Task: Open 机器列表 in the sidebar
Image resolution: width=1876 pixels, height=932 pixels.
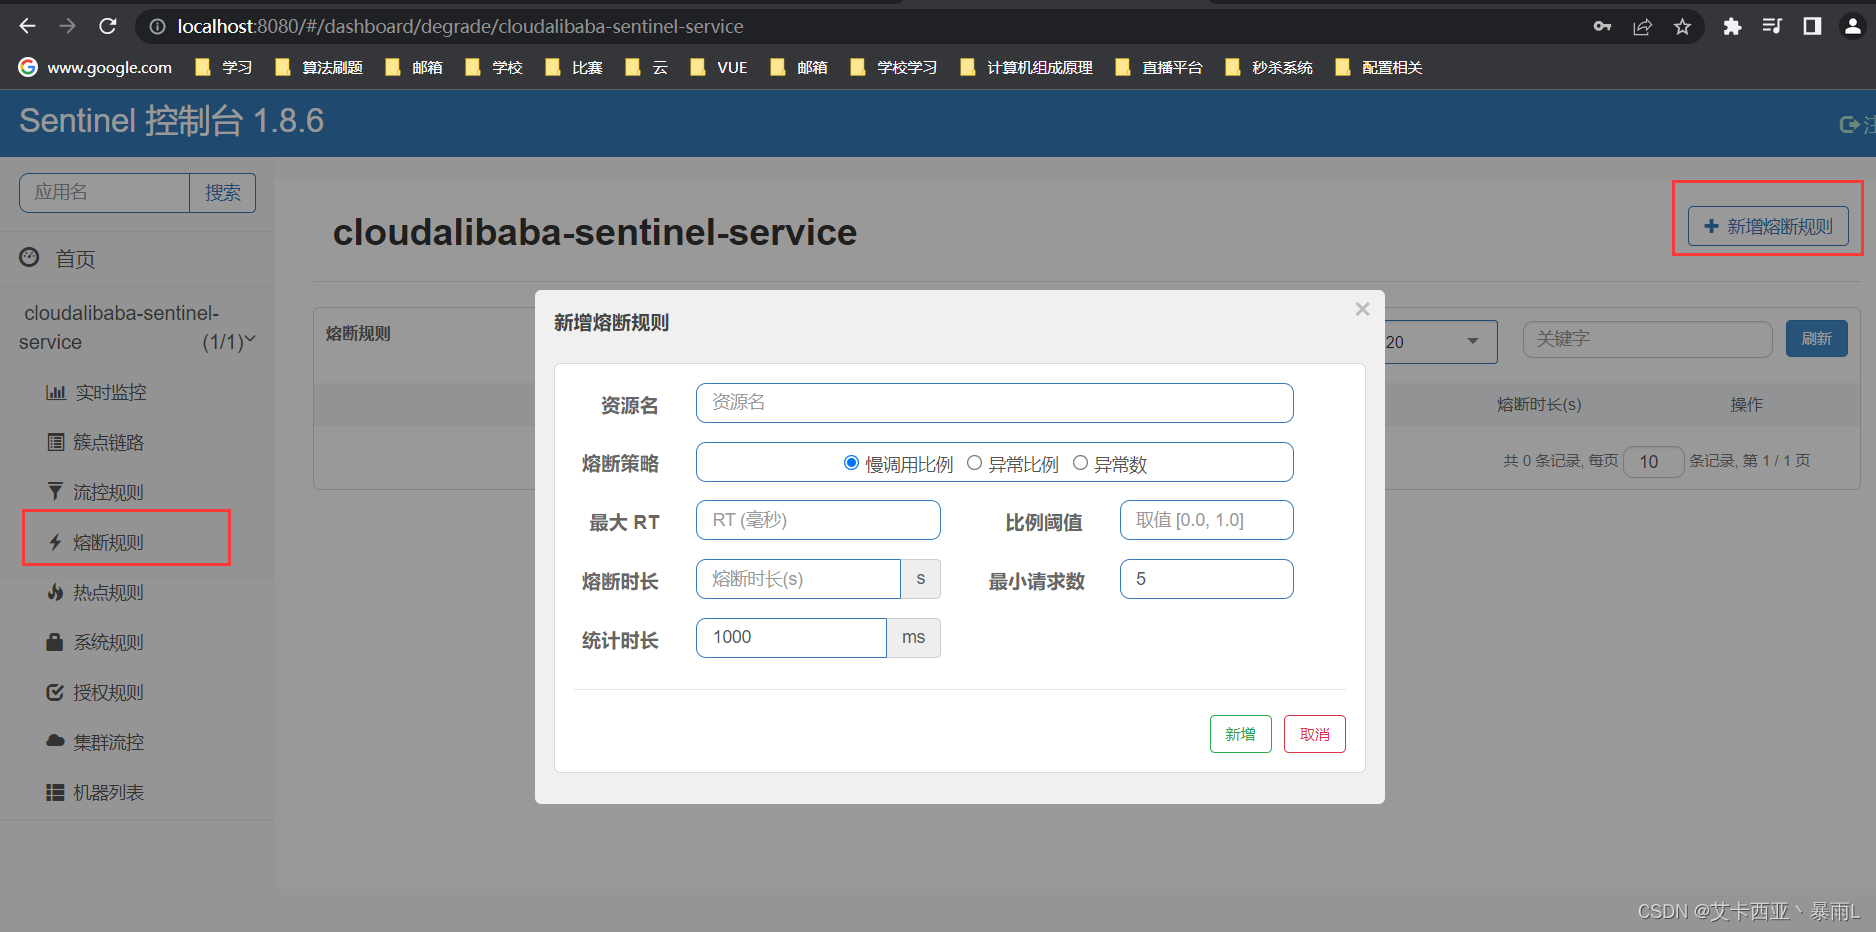Action: click(x=95, y=792)
